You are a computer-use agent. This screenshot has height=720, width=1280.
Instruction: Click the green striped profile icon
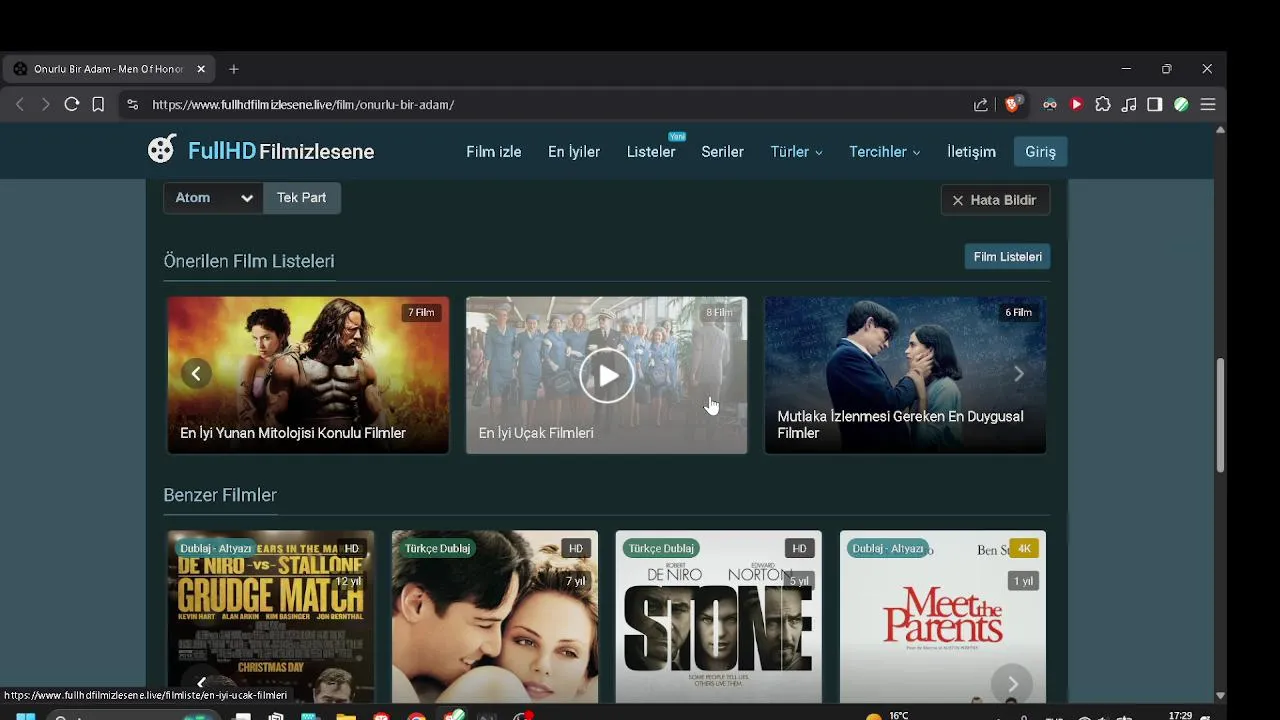(x=1181, y=104)
